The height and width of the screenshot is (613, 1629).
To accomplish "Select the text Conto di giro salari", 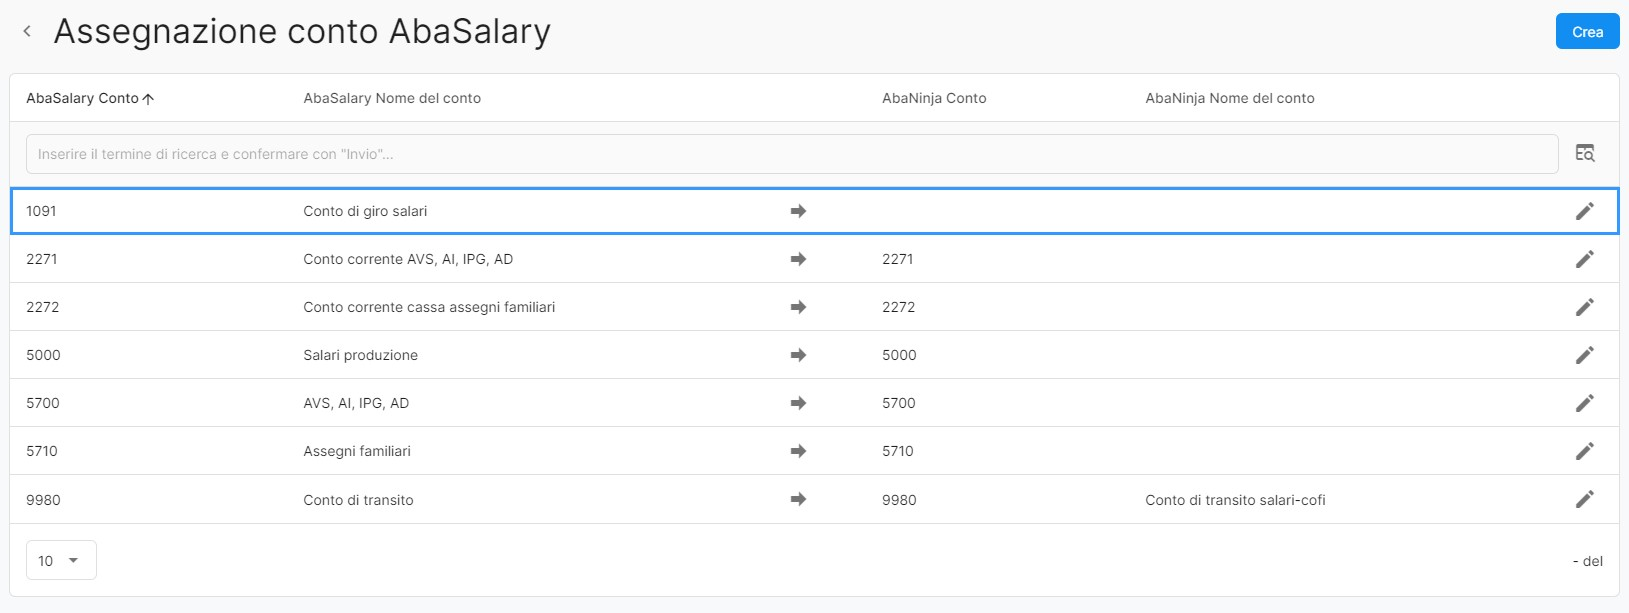I will [365, 211].
